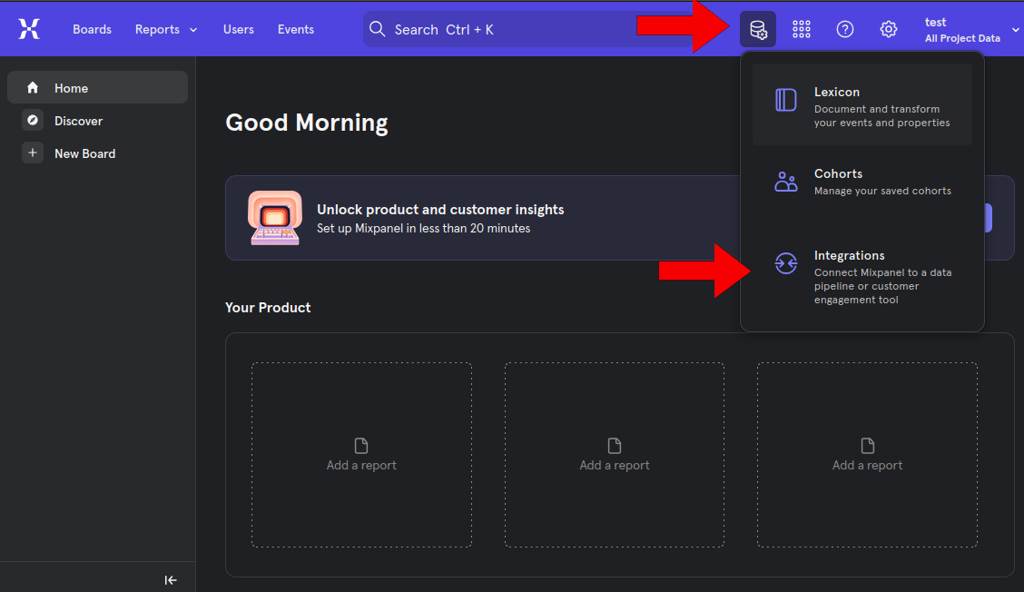Expand the Reports dropdown
1024x592 pixels.
coord(166,30)
